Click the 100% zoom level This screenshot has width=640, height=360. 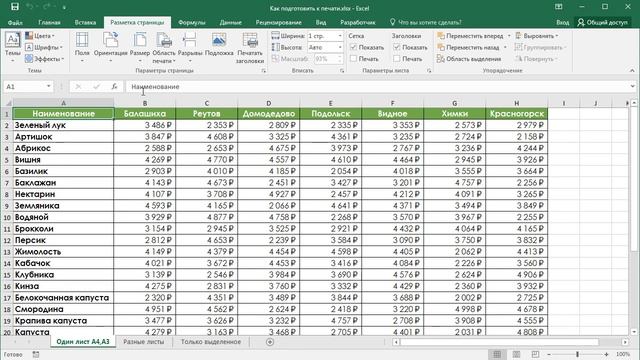[623, 354]
